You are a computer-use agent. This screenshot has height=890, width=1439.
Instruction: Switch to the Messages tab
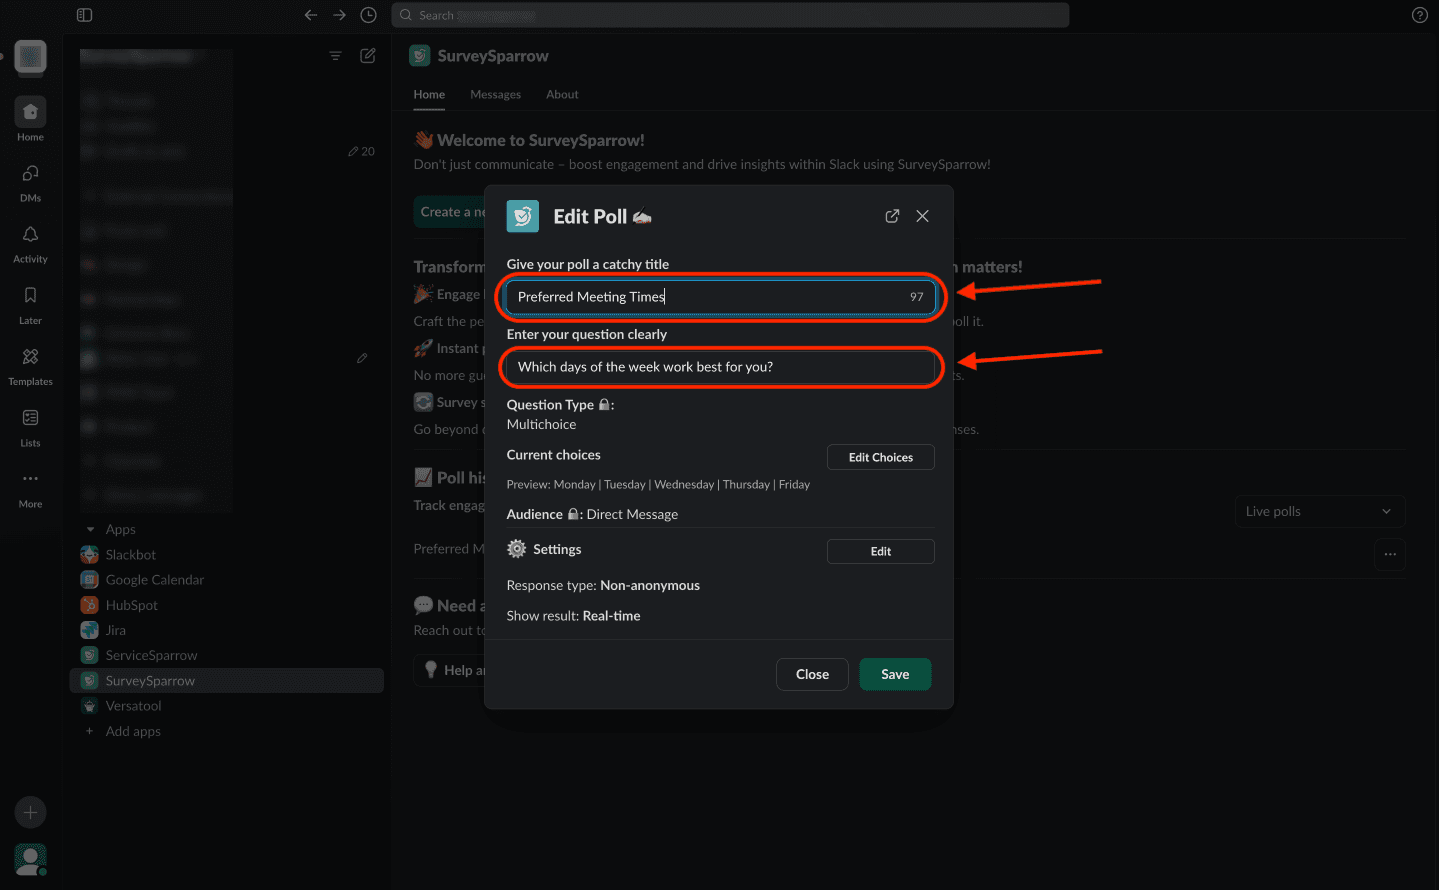pos(495,94)
